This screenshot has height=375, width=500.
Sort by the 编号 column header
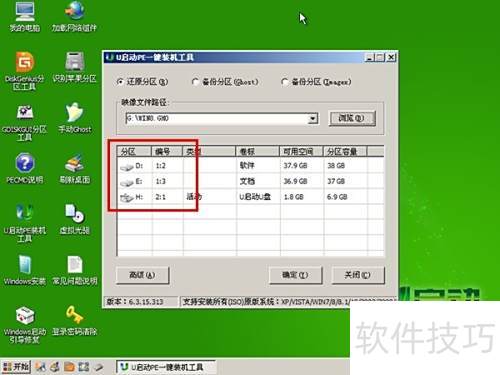pyautogui.click(x=167, y=152)
